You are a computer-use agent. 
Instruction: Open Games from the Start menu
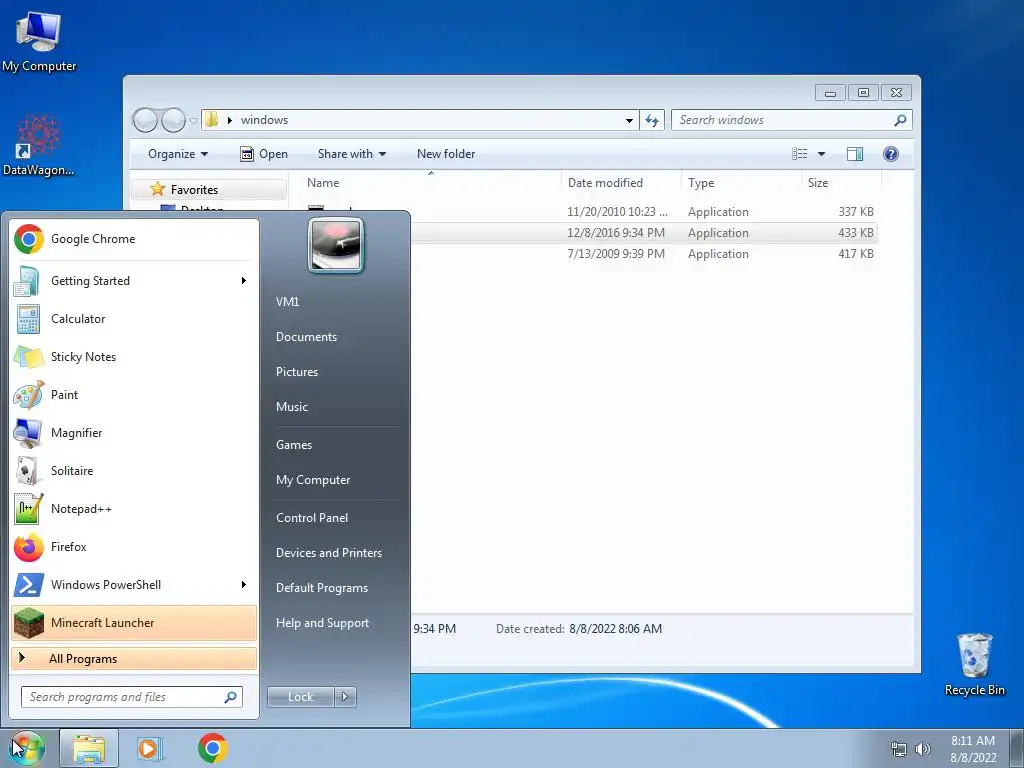pyautogui.click(x=294, y=445)
